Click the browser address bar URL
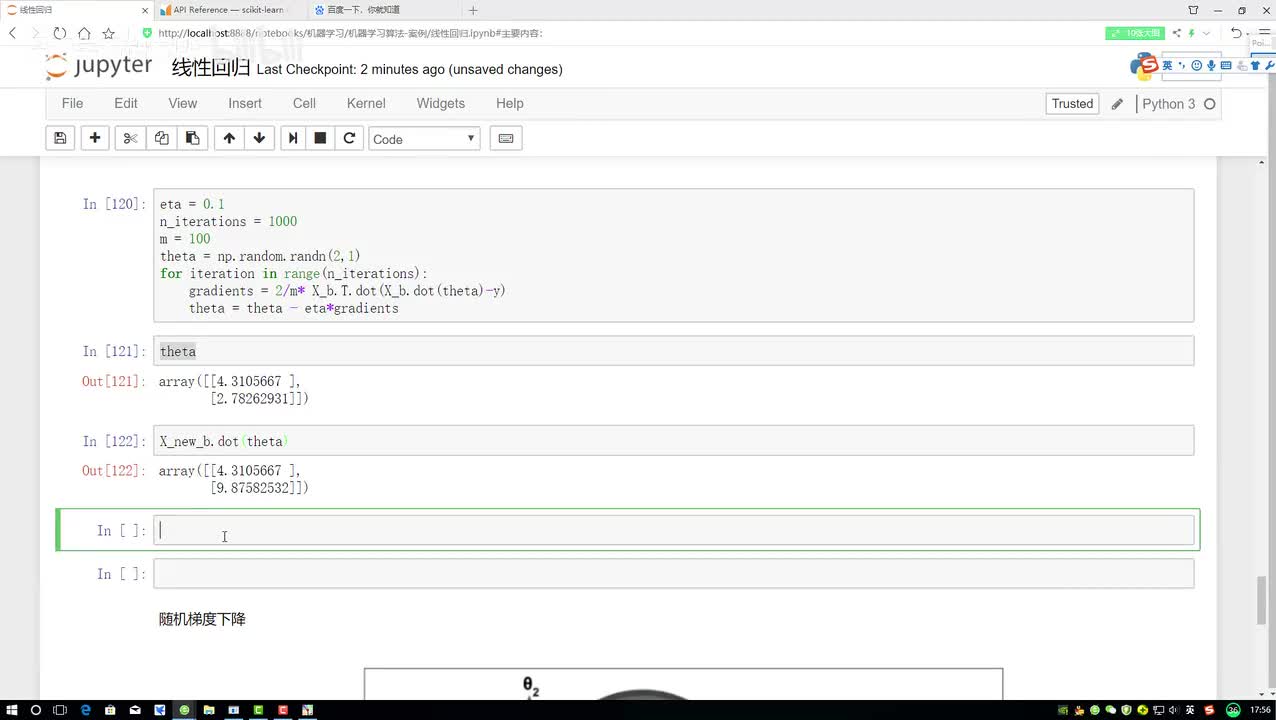Image resolution: width=1276 pixels, height=720 pixels. [350, 33]
